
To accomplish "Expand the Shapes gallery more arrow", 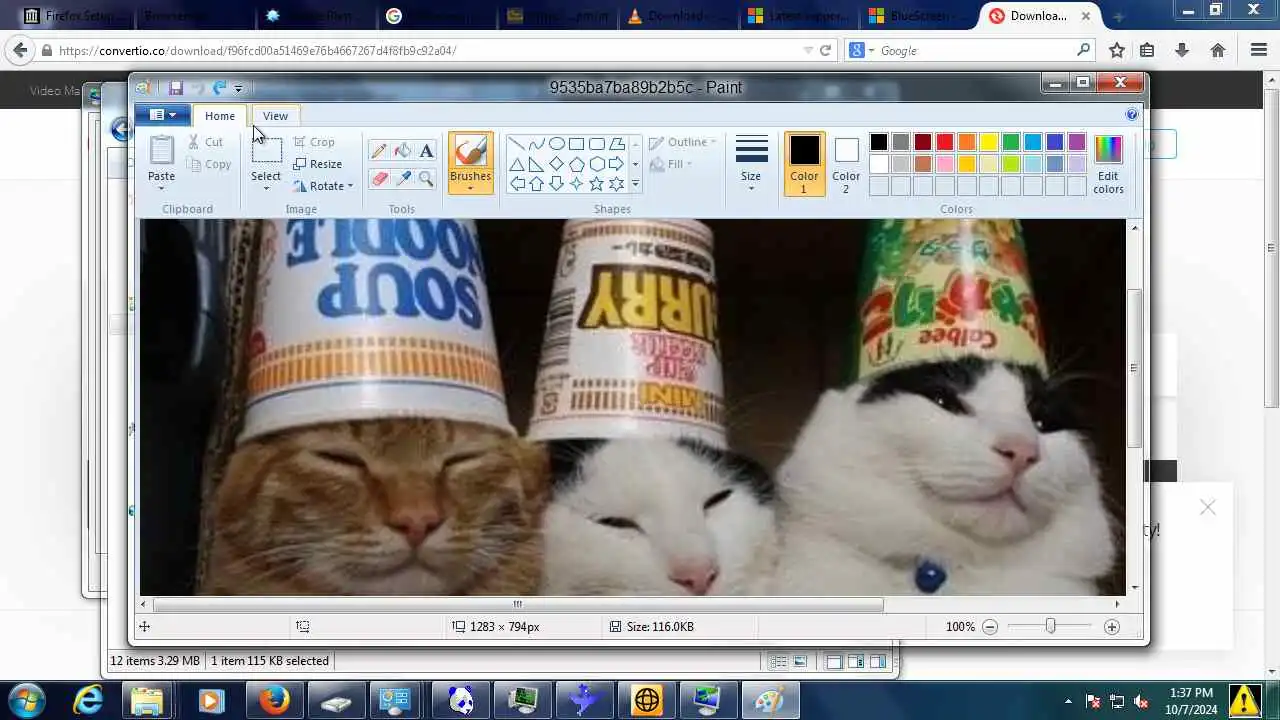I will [x=635, y=184].
